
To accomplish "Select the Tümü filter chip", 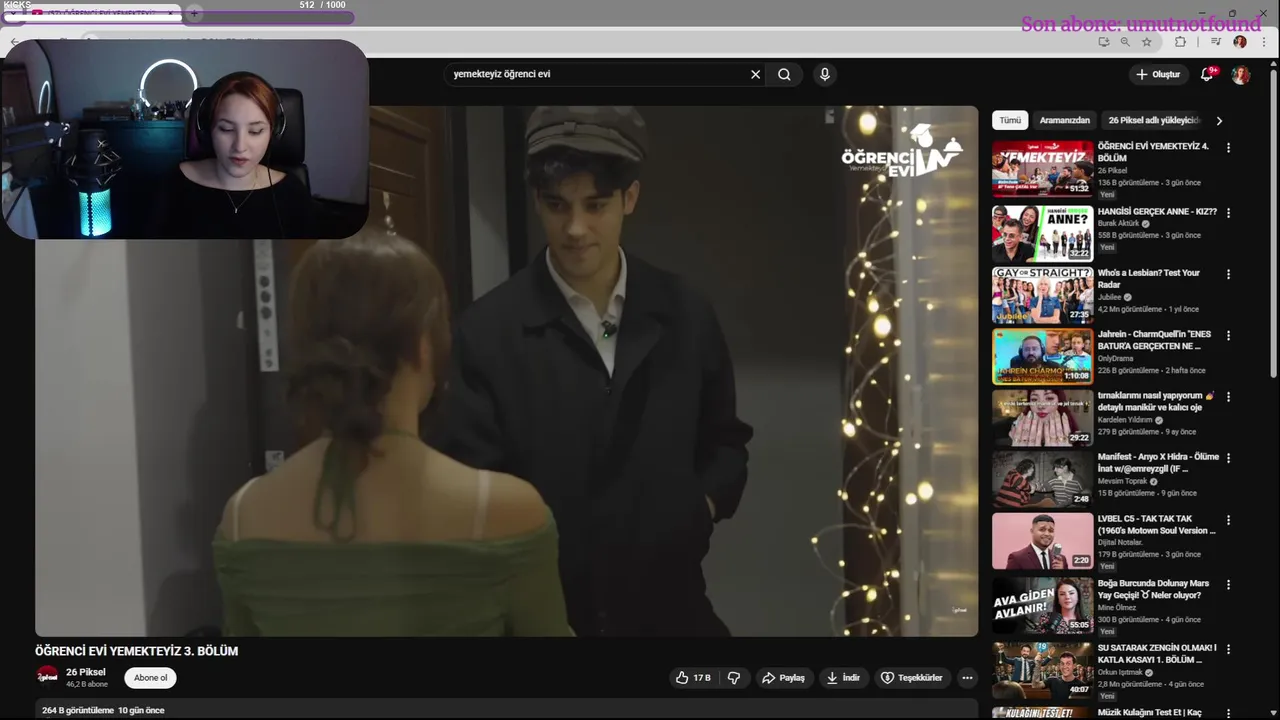I will 1011,120.
